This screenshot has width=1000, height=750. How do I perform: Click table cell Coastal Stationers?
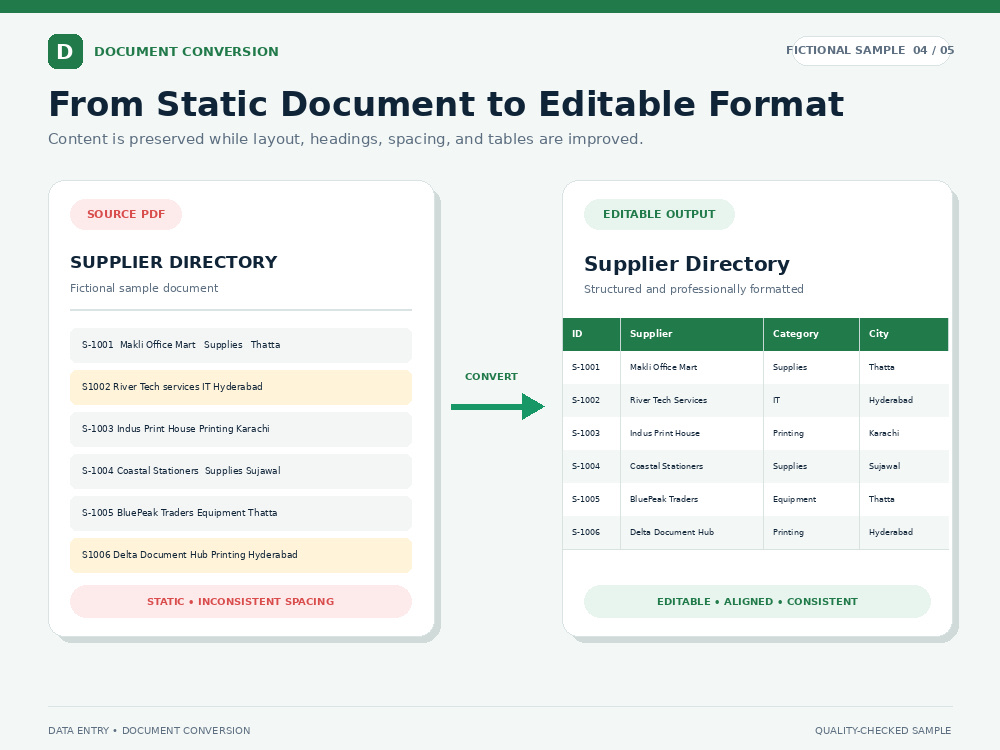[692, 467]
